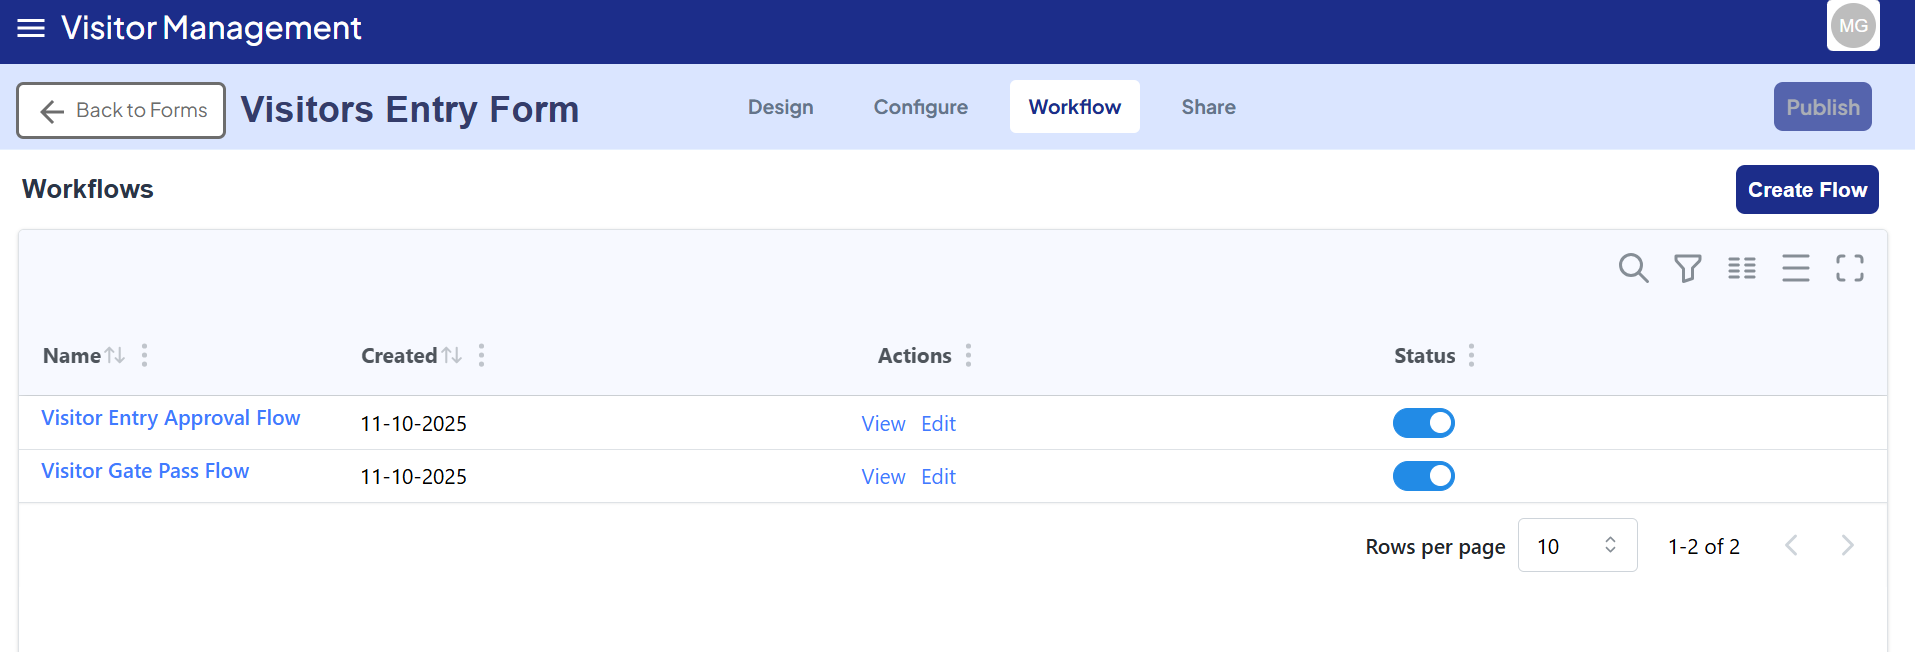Viewport: 1915px width, 652px height.
Task: Open Name column options menu
Action: 145,355
